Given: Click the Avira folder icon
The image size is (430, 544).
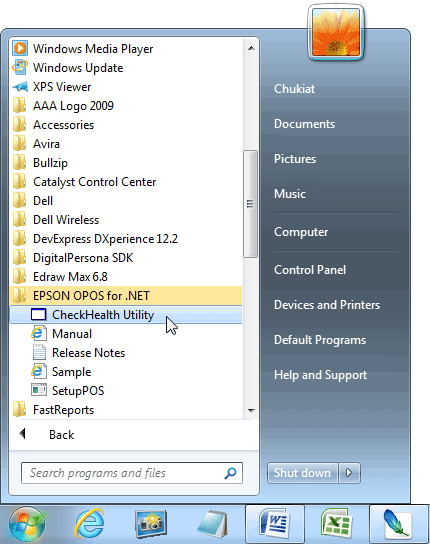Looking at the screenshot, I should [19, 144].
